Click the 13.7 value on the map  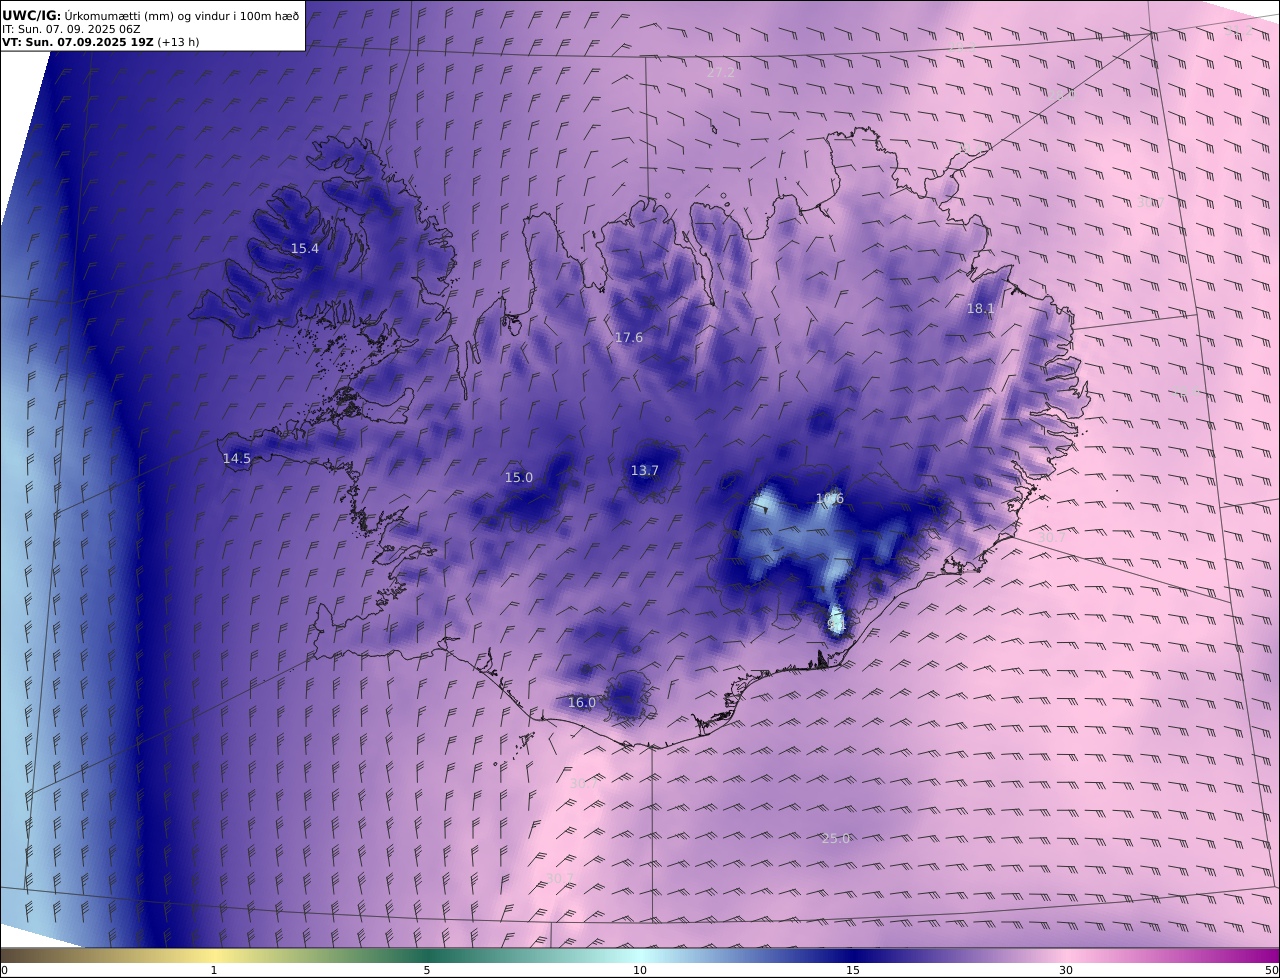pos(645,470)
